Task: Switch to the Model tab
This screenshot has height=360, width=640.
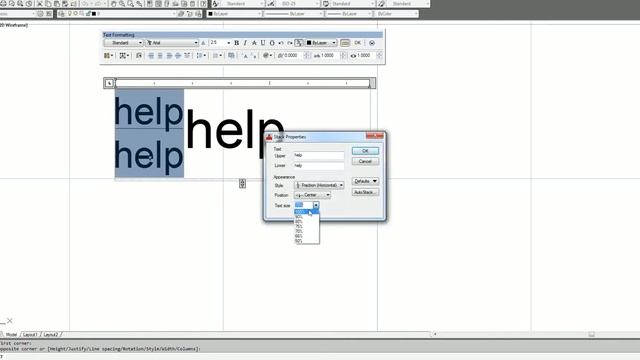Action: [11, 335]
